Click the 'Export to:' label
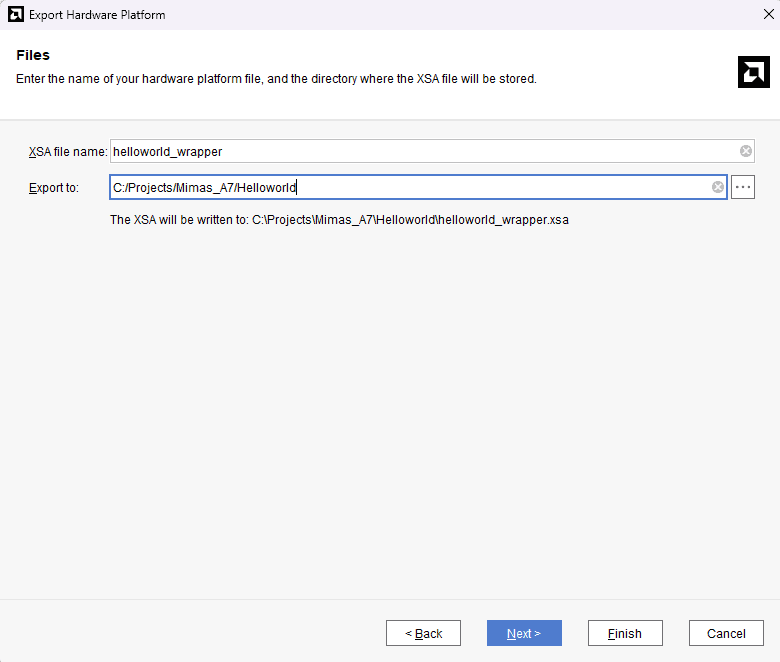Screen dimensions: 780x662 (x=54, y=188)
